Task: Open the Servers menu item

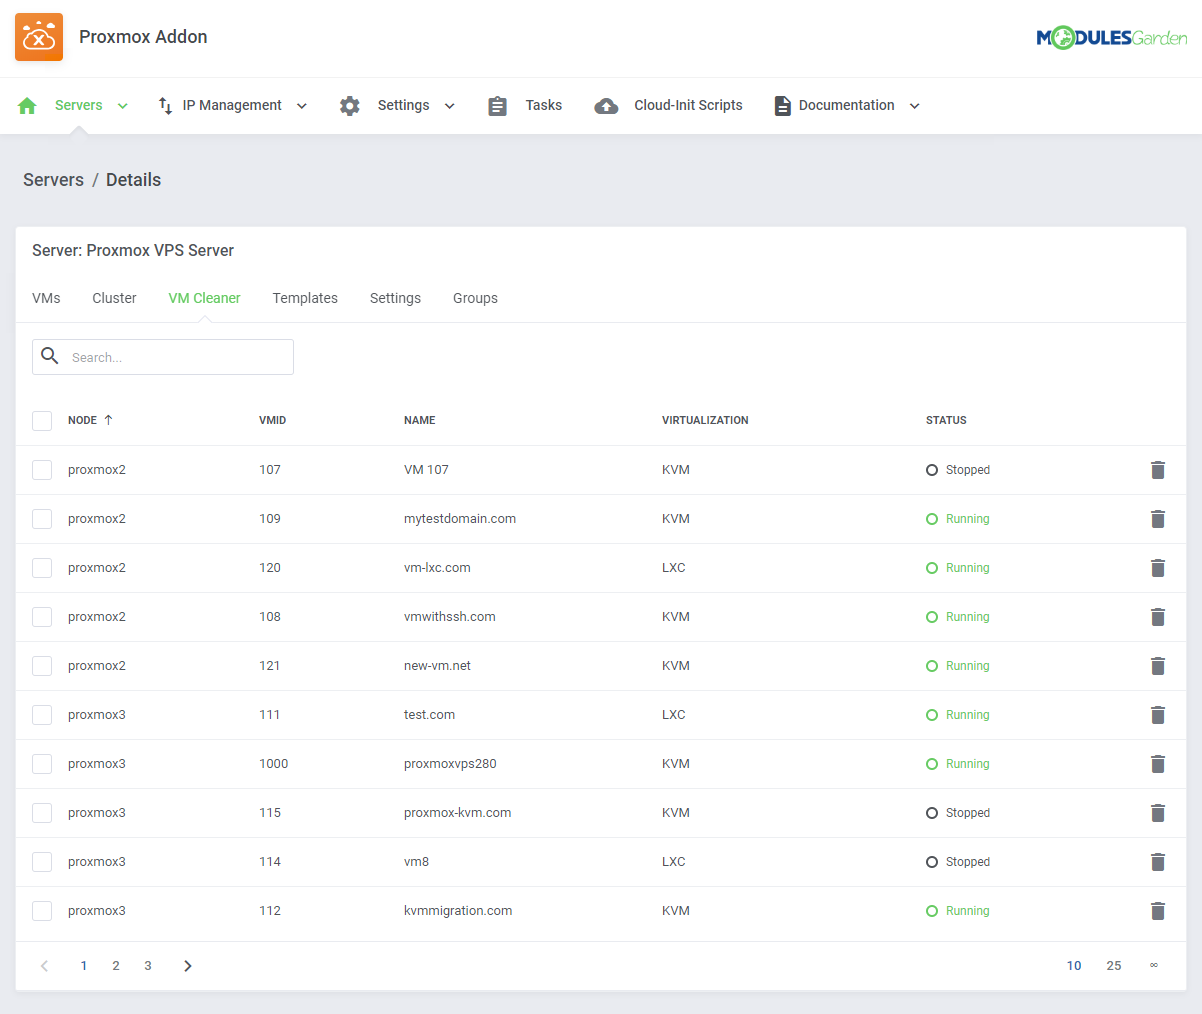Action: coord(78,105)
